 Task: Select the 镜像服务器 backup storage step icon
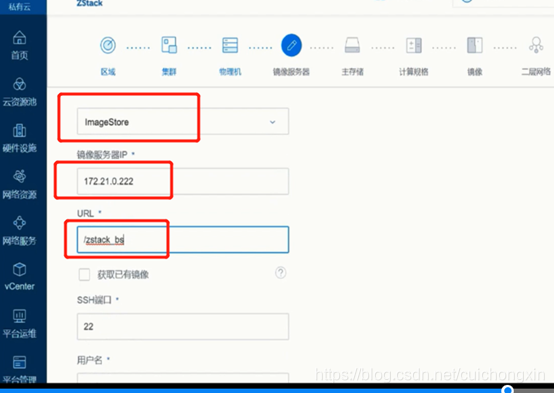tap(291, 45)
